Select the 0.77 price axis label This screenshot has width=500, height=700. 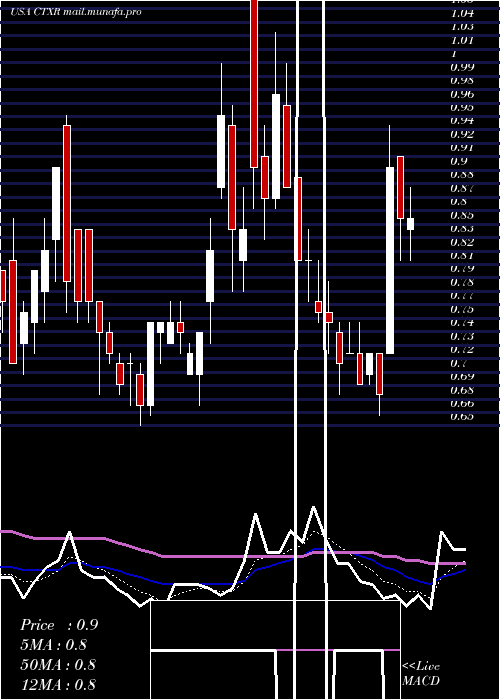point(462,296)
